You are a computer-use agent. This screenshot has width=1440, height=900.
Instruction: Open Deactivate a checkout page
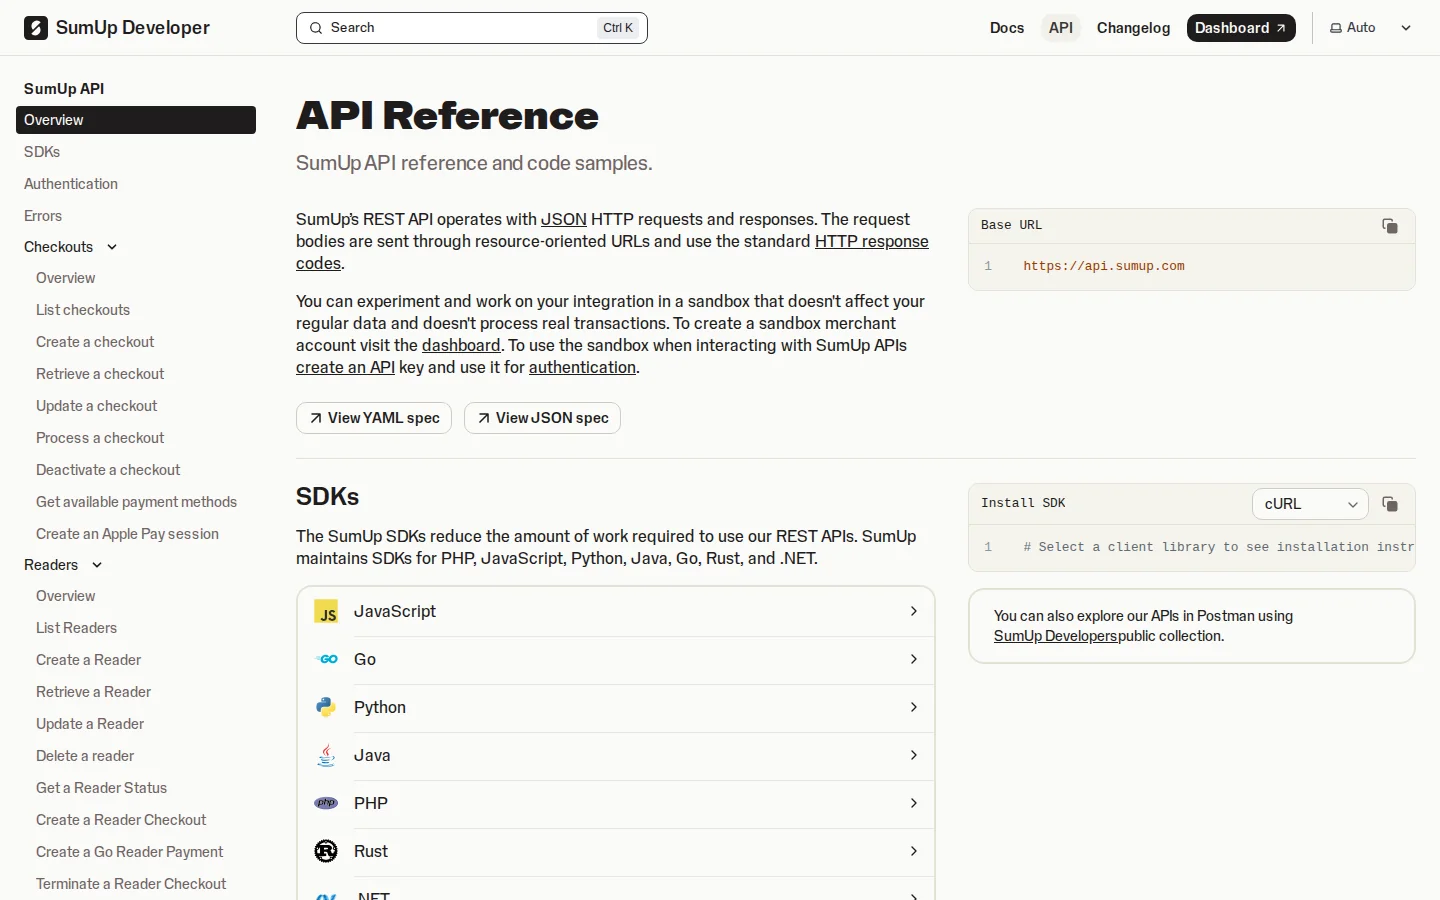point(108,470)
